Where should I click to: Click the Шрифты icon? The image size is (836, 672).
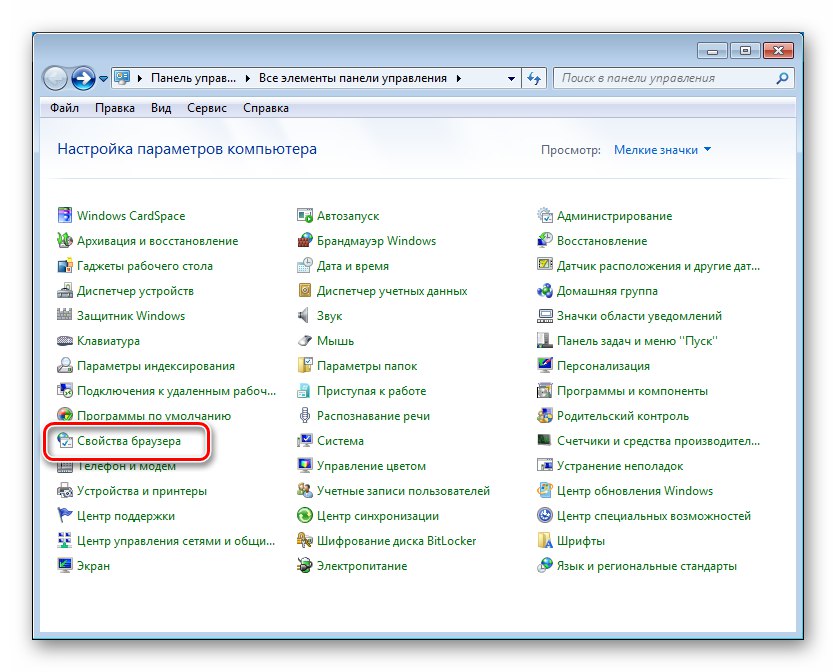tap(544, 540)
